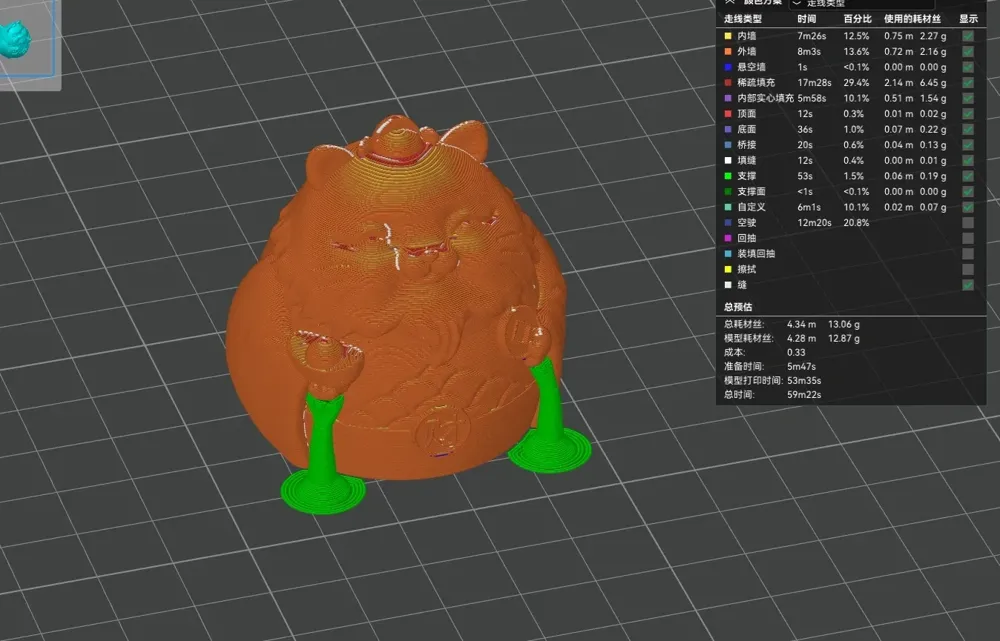Toggle 自定义 display checkbox
Screen dimensions: 1000x641
point(968,207)
